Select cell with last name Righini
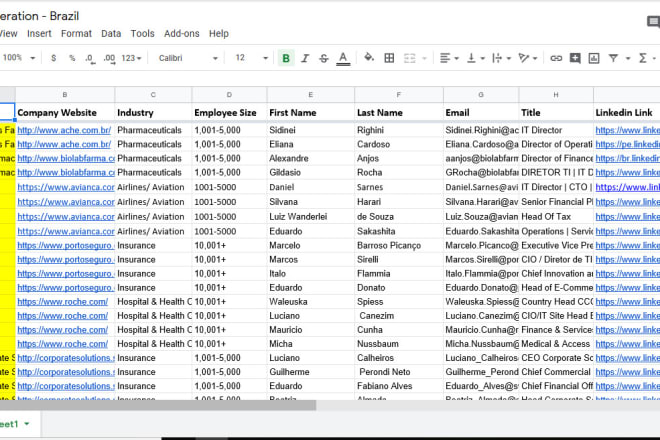This screenshot has height=440, width=660. pos(399,130)
